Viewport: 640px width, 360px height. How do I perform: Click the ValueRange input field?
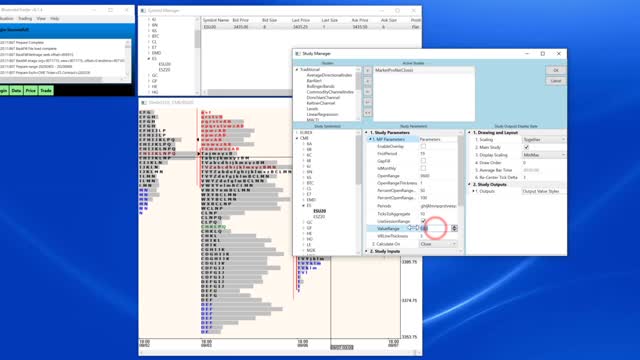435,229
